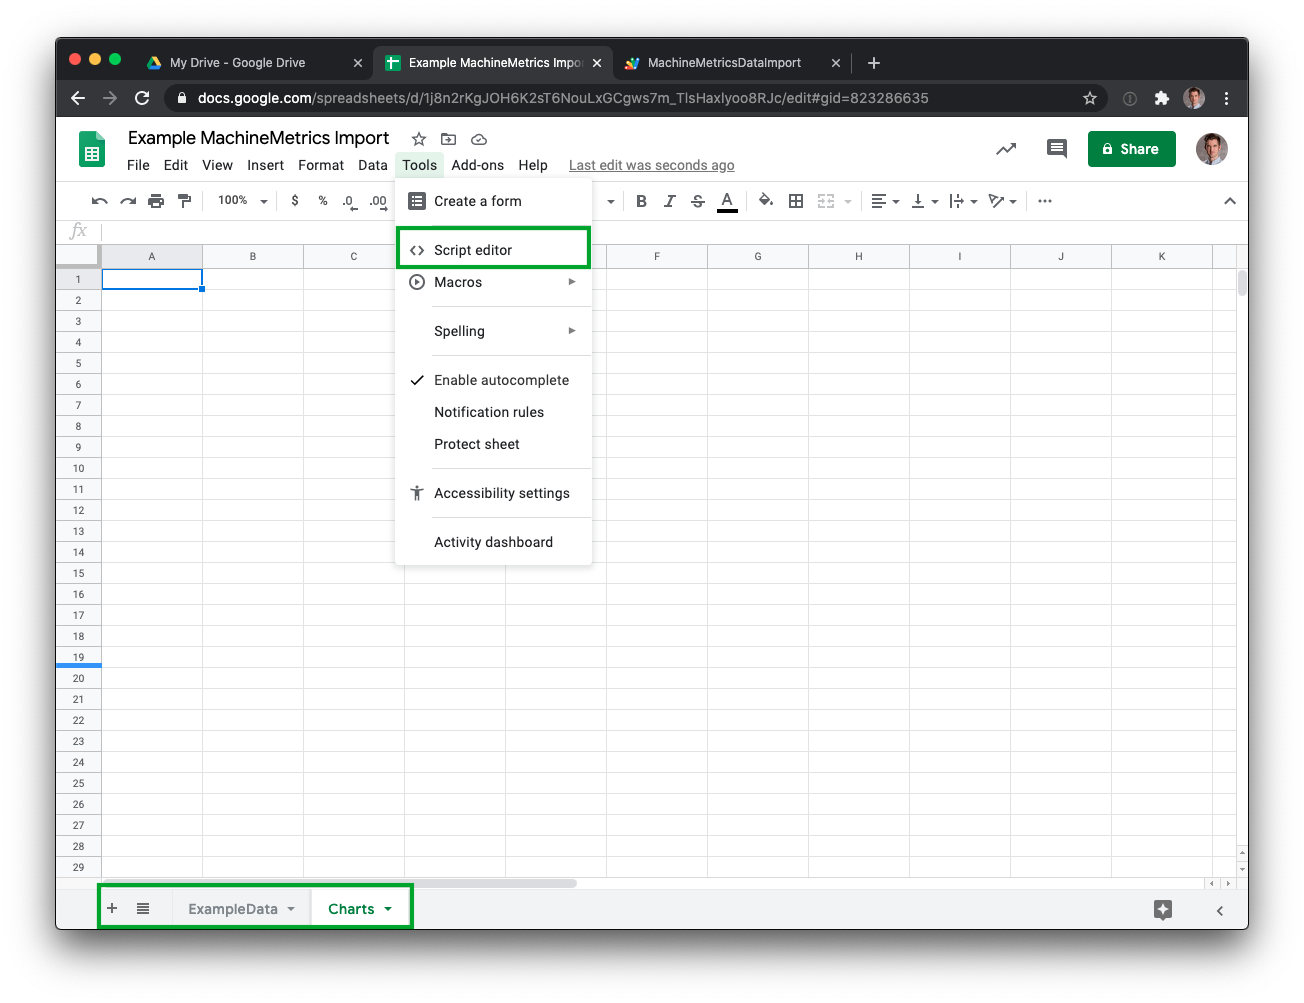Open comment history icon
The height and width of the screenshot is (1003, 1304).
1057,149
